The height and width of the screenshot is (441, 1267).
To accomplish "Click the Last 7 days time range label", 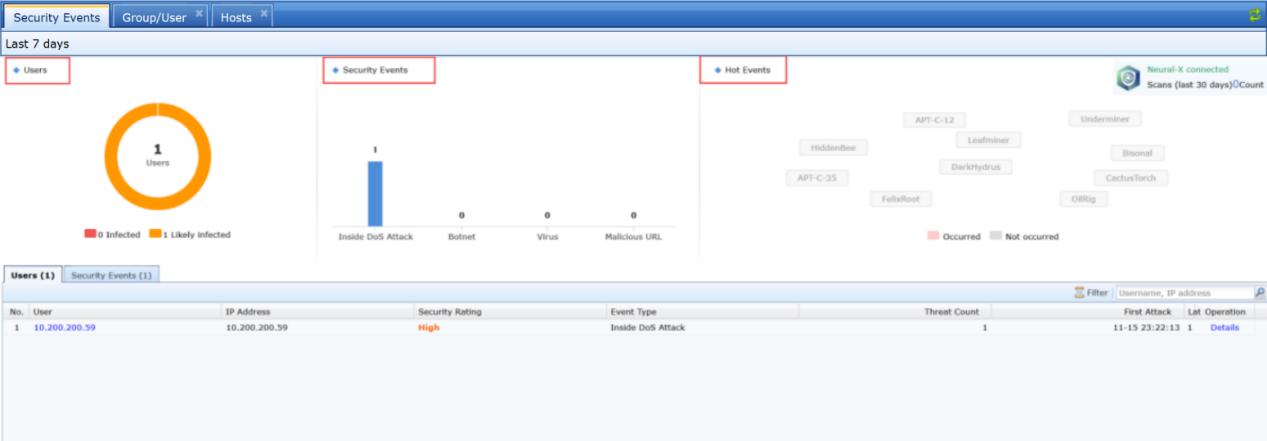I will tap(37, 44).
